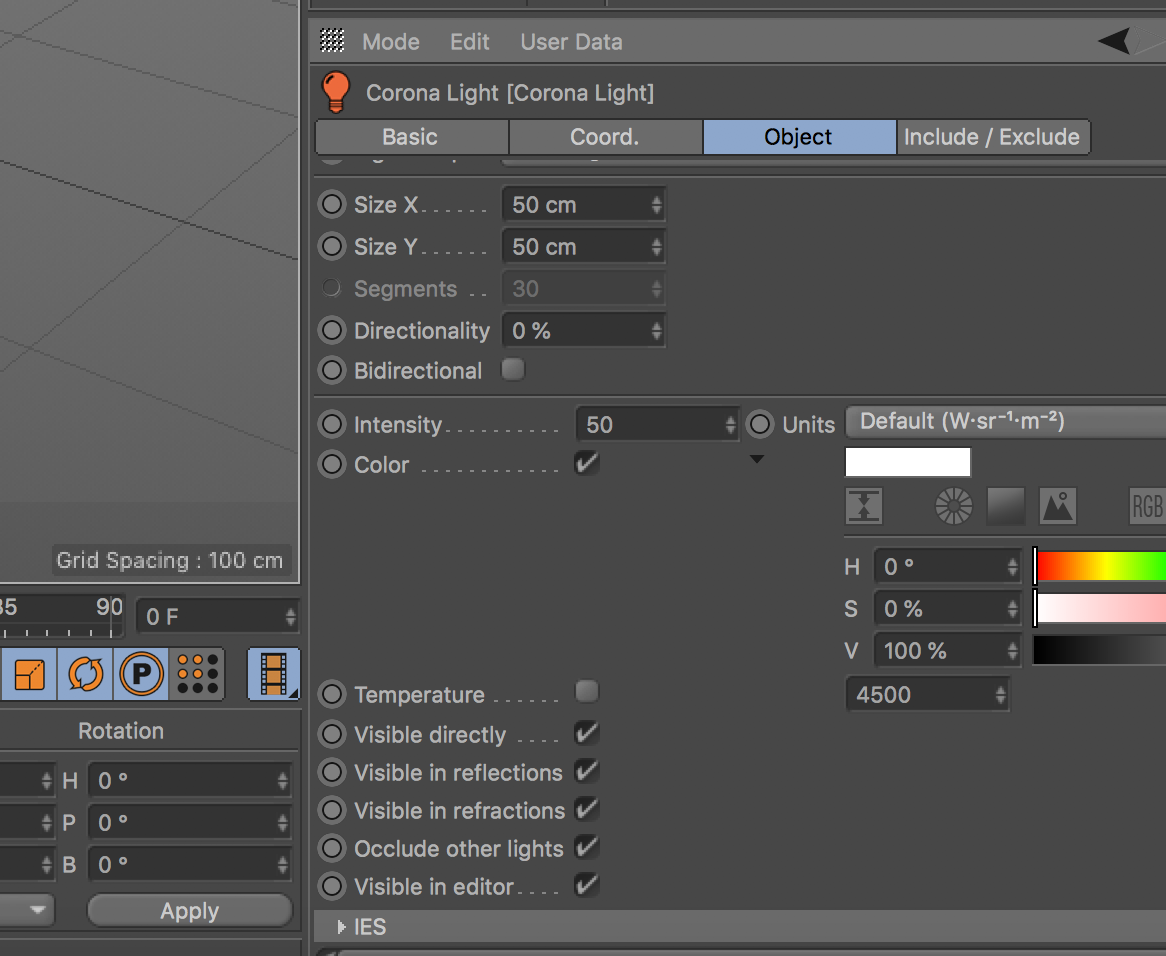The image size is (1166, 956).
Task: Click the Directionality animation dot
Action: coord(332,330)
